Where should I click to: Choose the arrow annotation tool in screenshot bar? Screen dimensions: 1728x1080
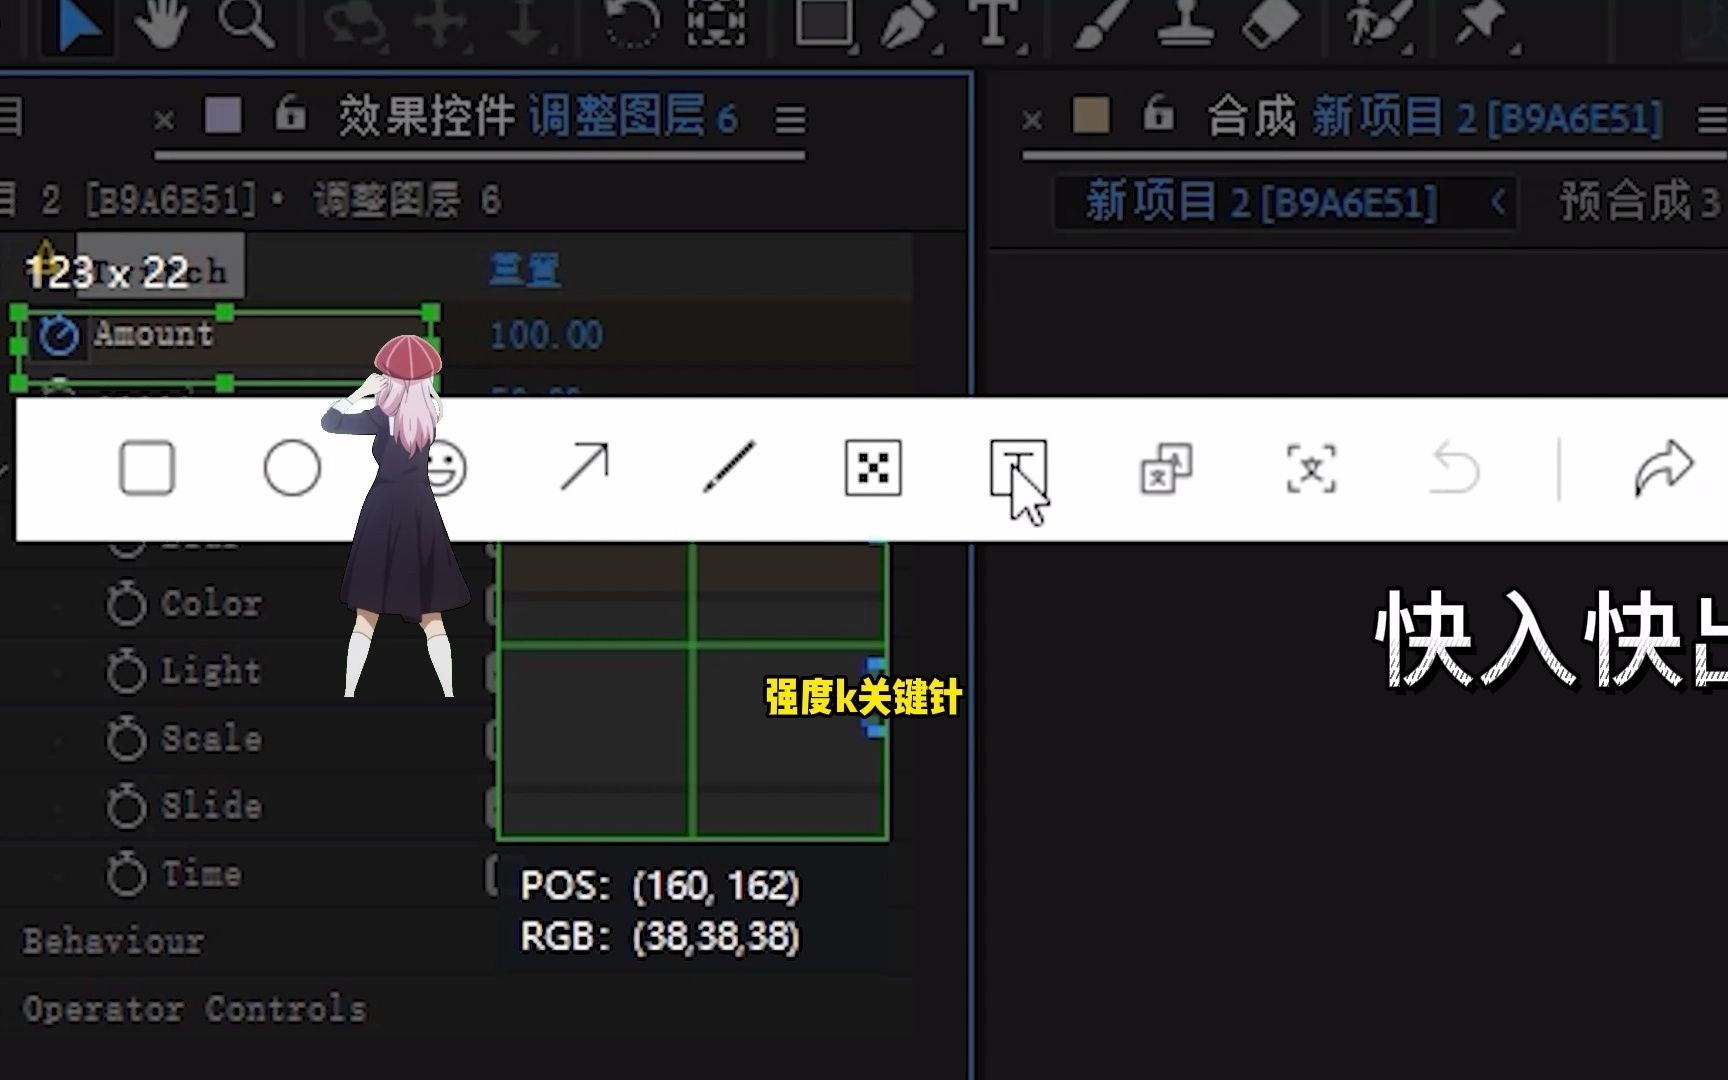pos(584,468)
